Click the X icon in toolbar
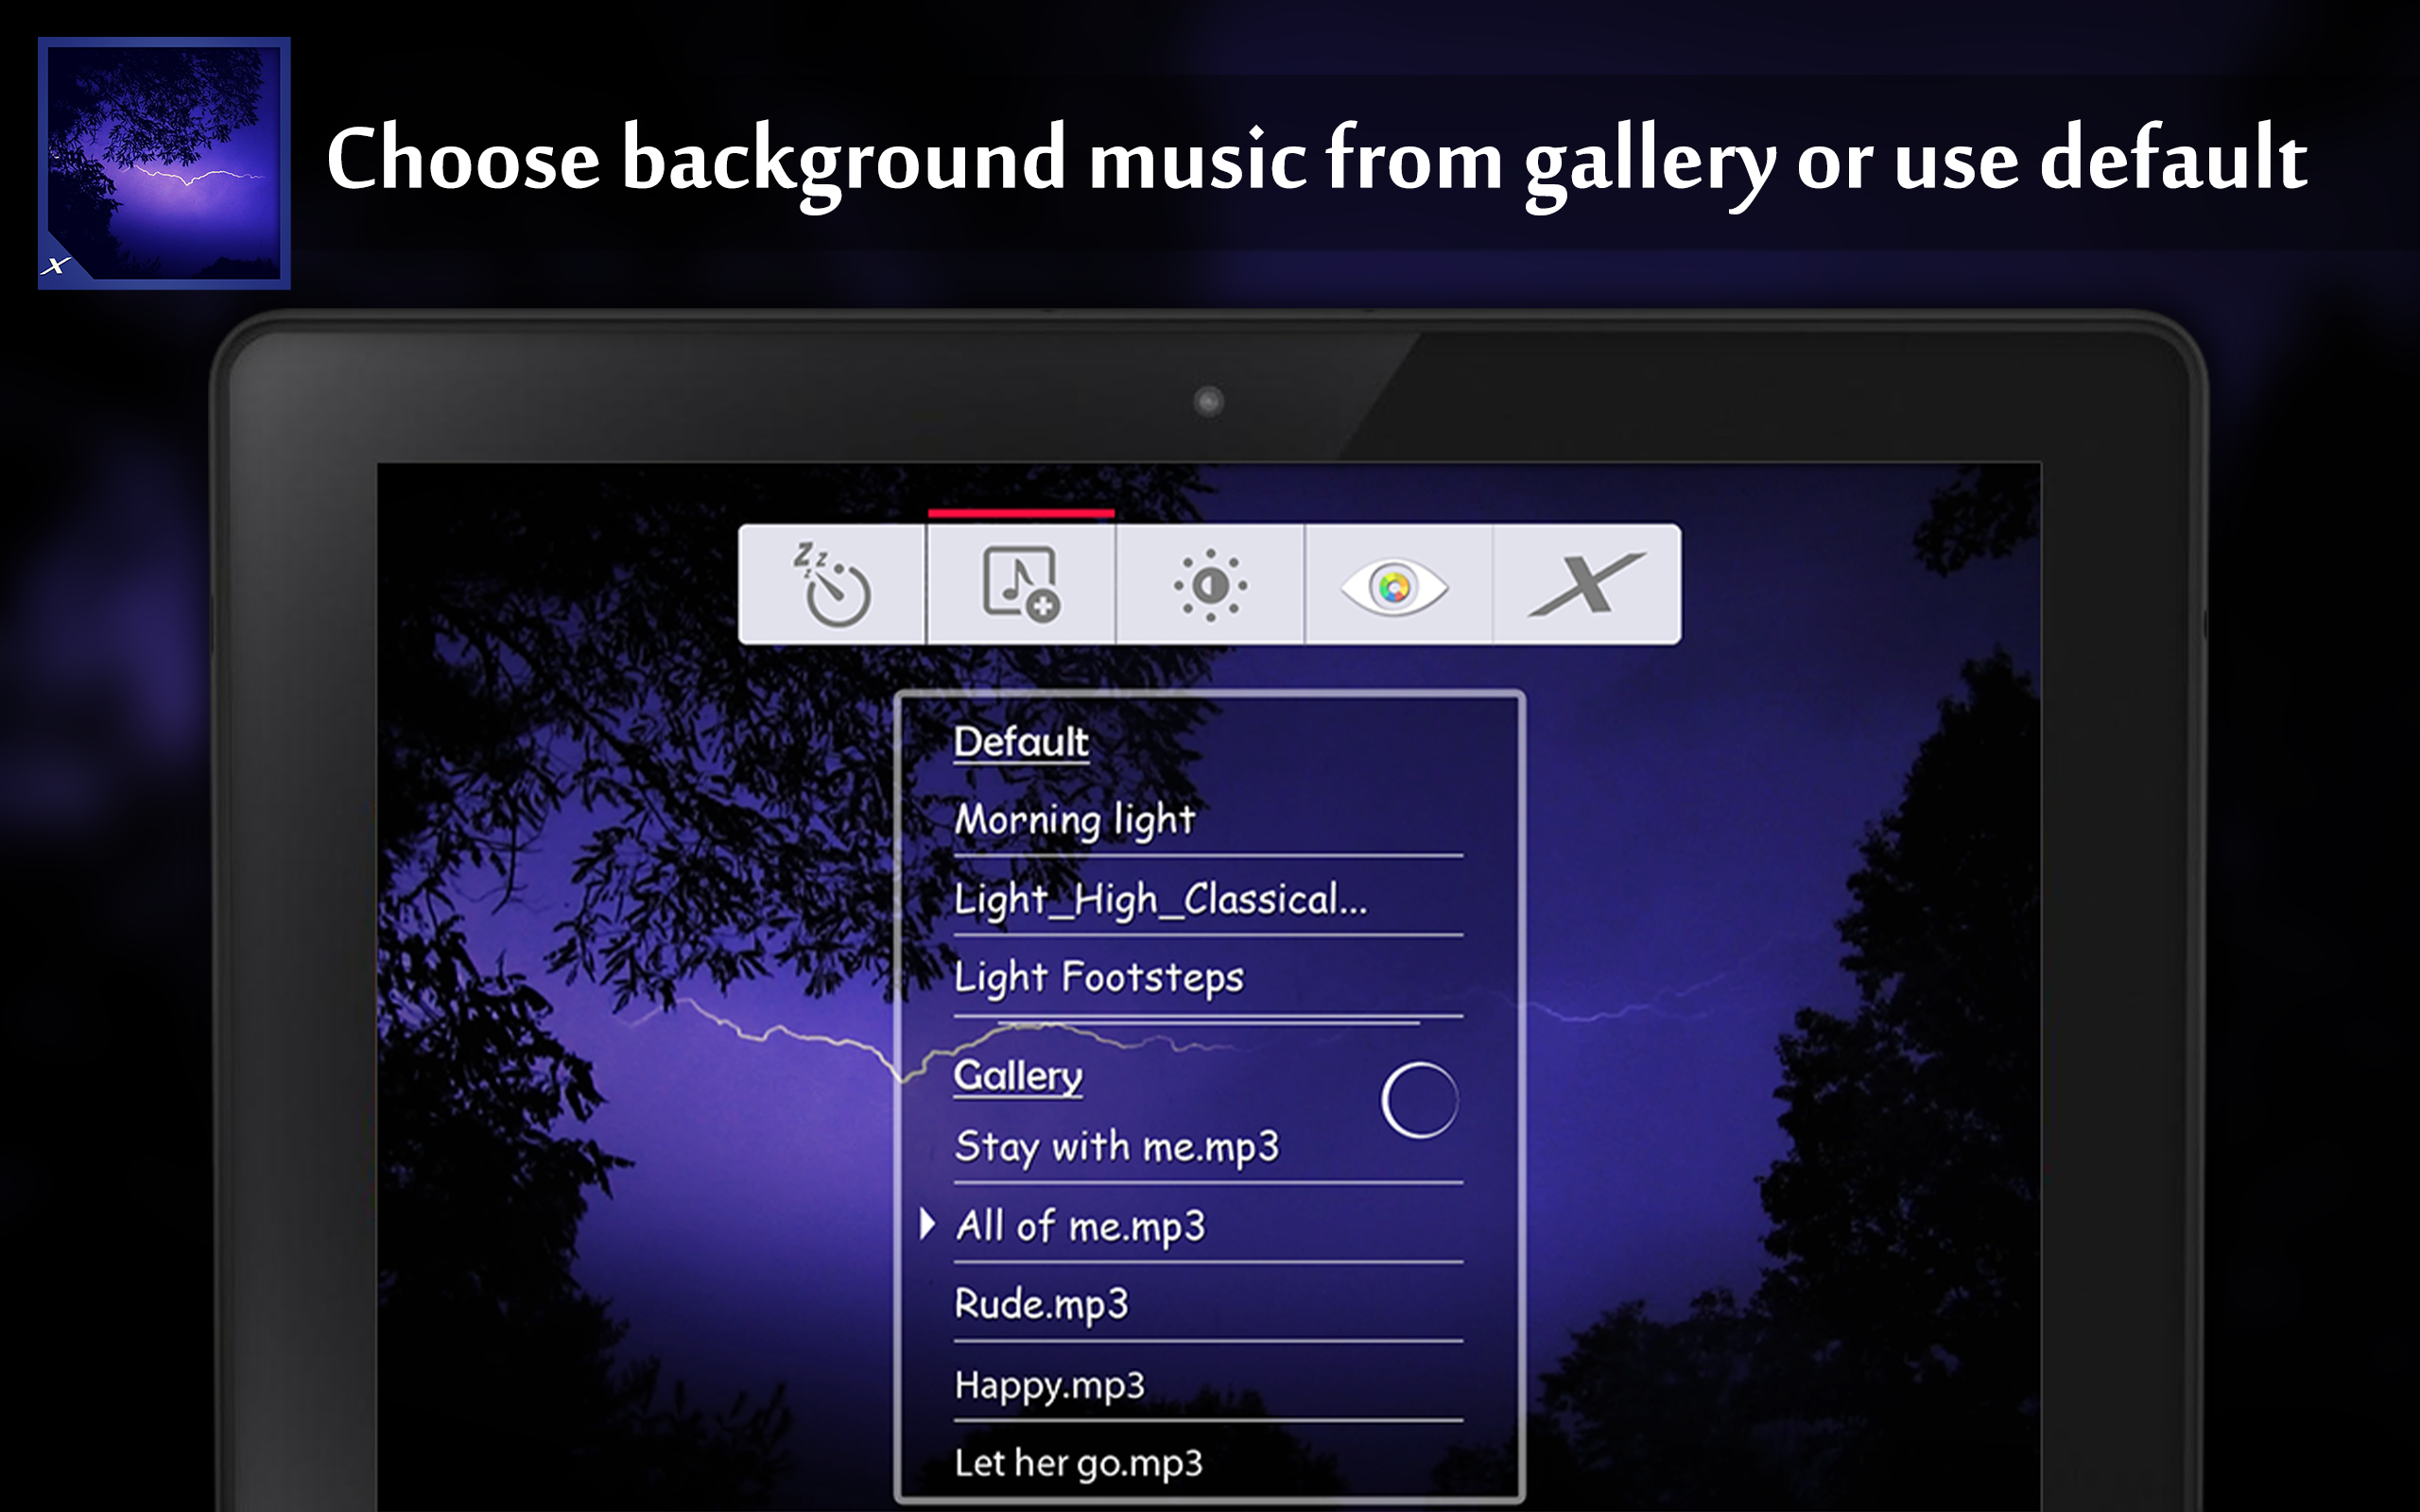The image size is (2420, 1512). pyautogui.click(x=1586, y=585)
